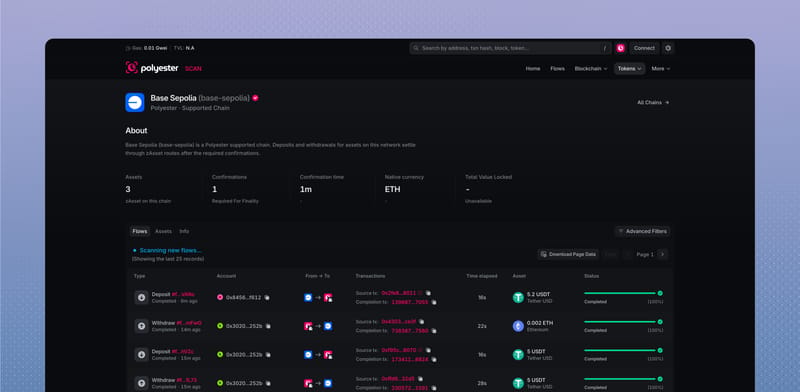Click the Tether icon in the Deposit 5 USDT row
800x392 pixels.
pos(518,354)
